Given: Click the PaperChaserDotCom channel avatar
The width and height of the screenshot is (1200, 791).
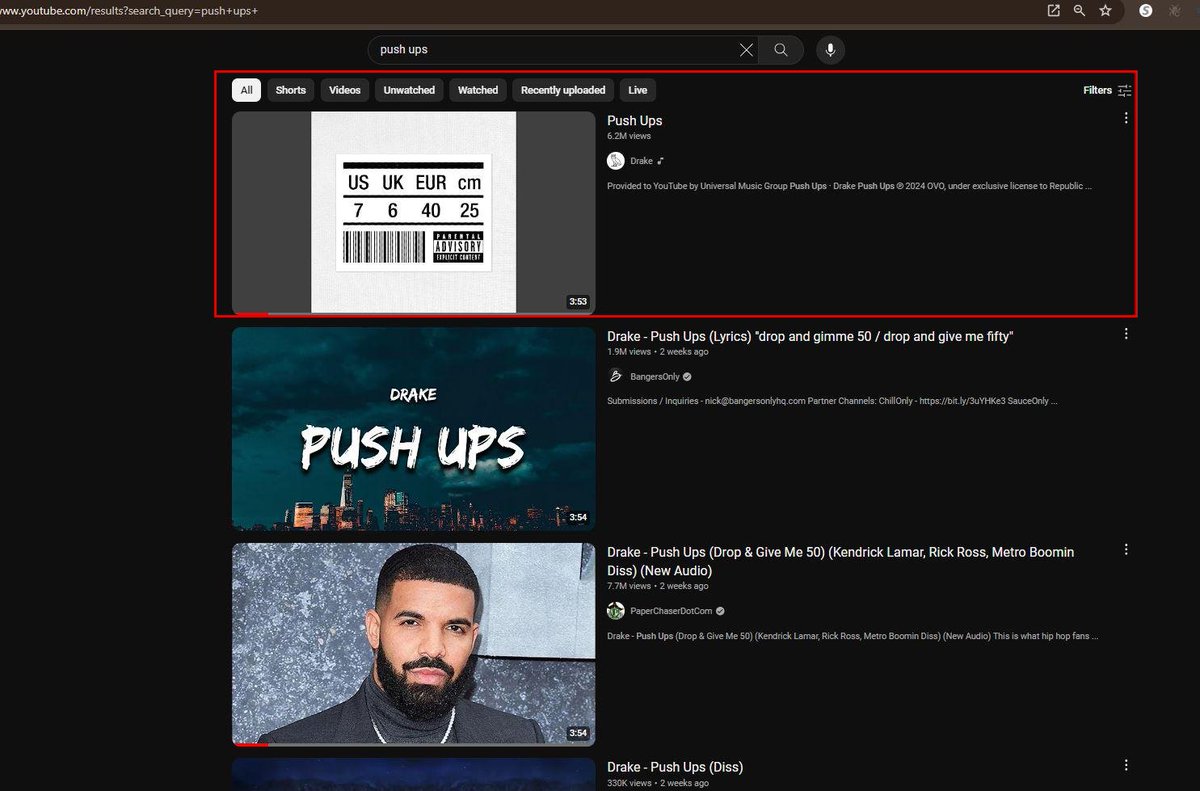Looking at the screenshot, I should (616, 611).
